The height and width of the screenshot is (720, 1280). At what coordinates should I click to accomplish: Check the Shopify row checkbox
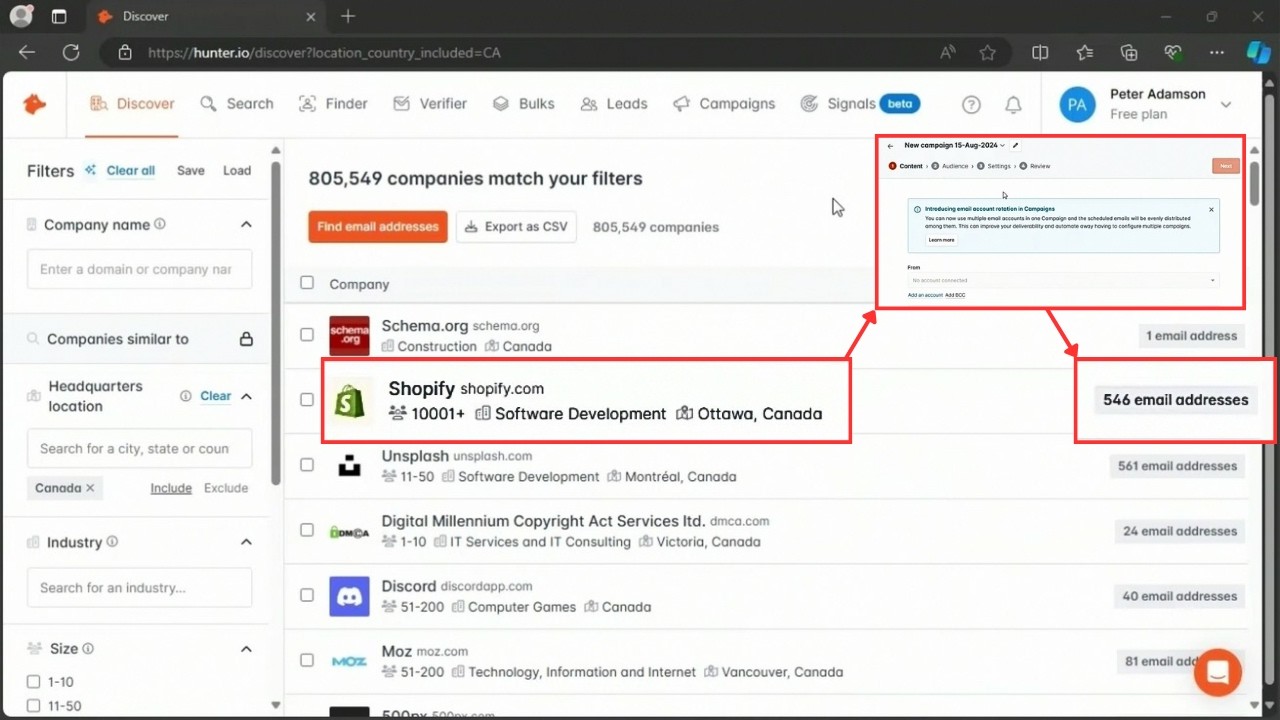point(307,400)
